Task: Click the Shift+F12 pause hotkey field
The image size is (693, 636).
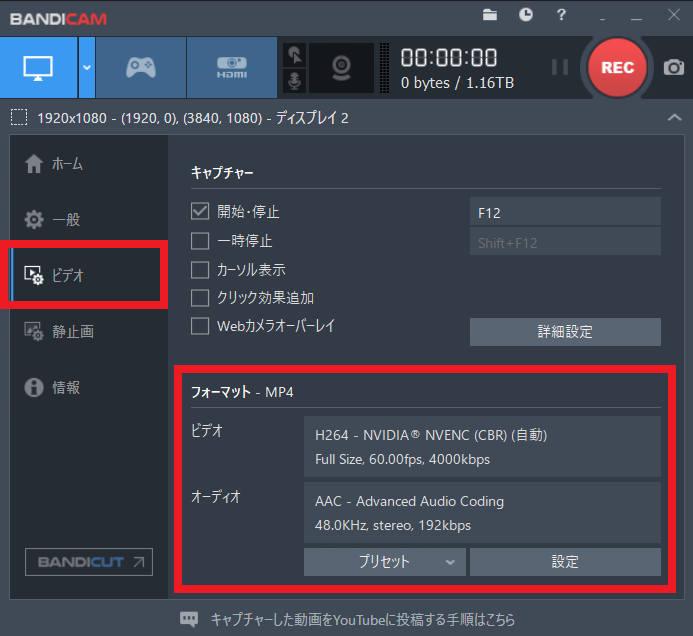Action: pos(565,241)
